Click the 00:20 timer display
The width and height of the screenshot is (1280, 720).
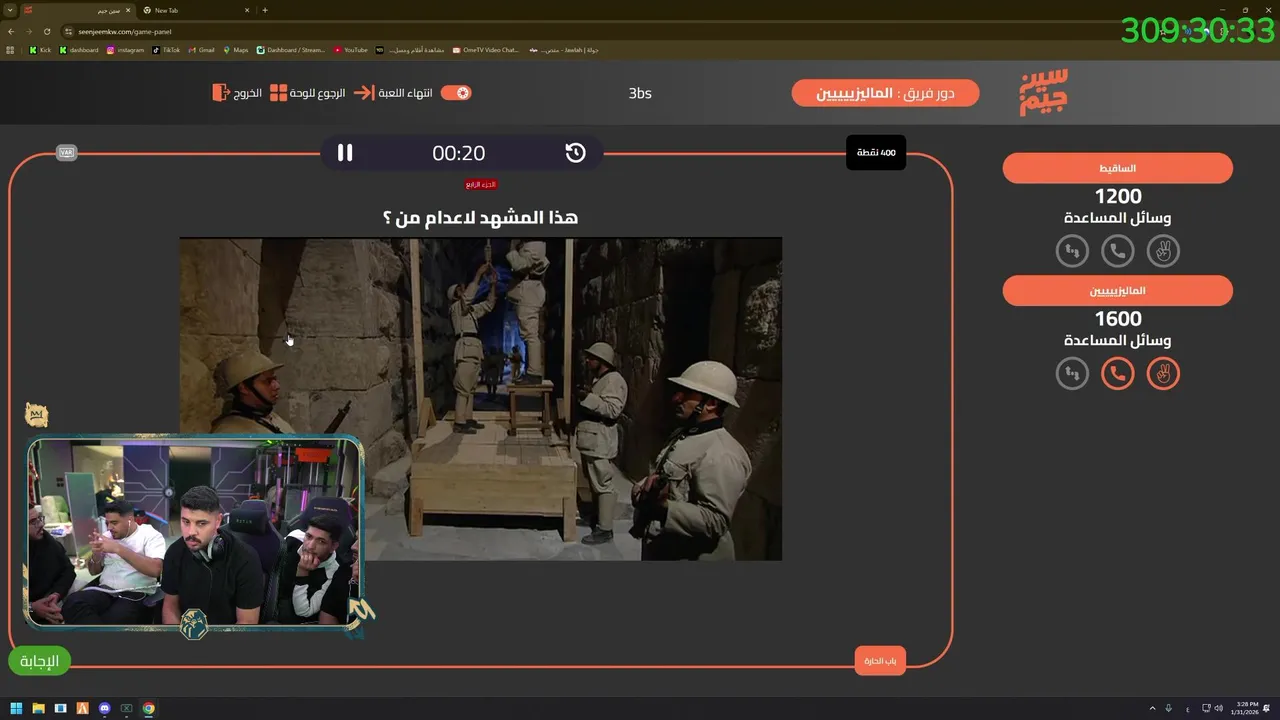coord(459,153)
